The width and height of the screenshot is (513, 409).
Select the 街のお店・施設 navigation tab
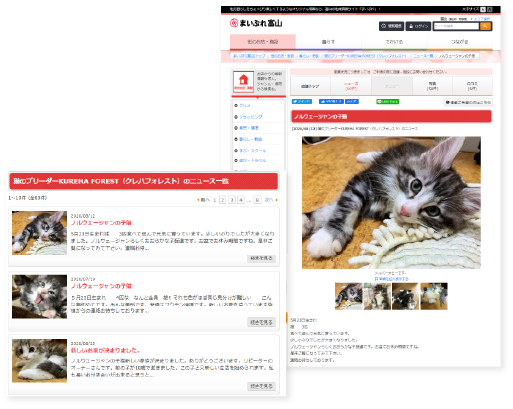click(x=263, y=42)
